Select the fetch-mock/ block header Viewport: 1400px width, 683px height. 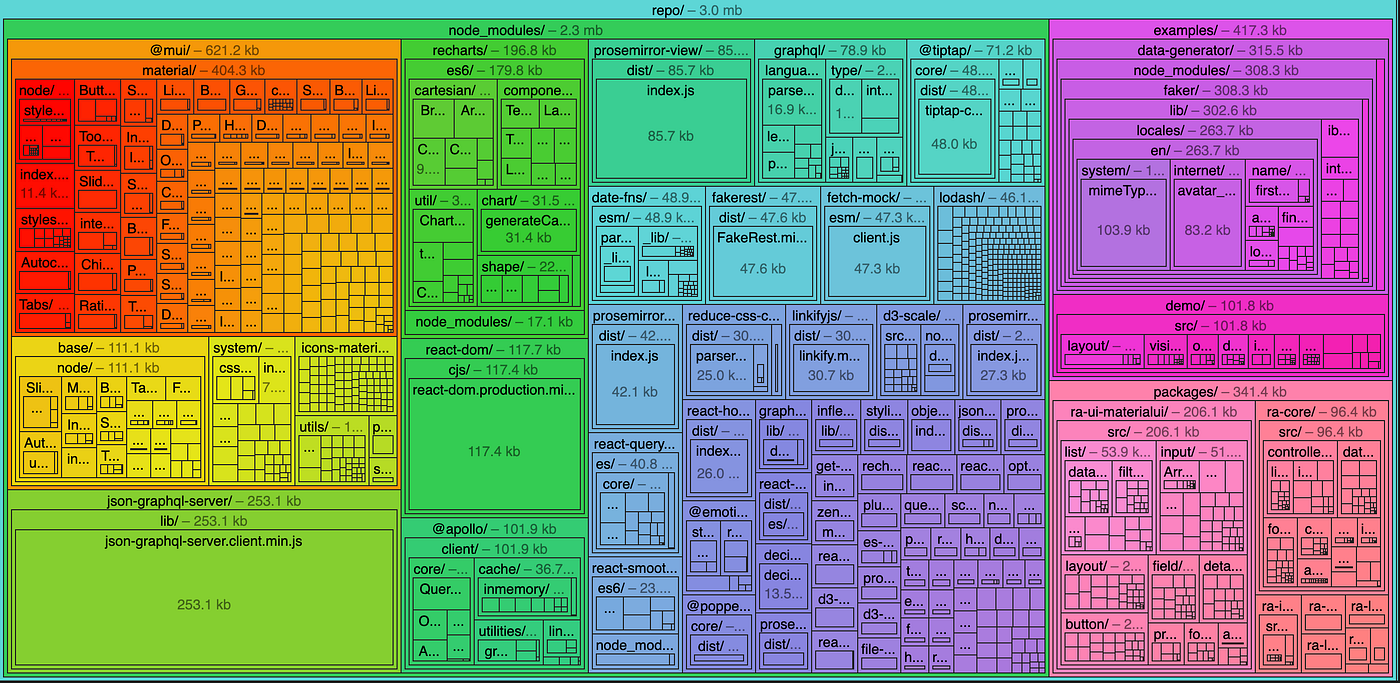click(x=877, y=198)
